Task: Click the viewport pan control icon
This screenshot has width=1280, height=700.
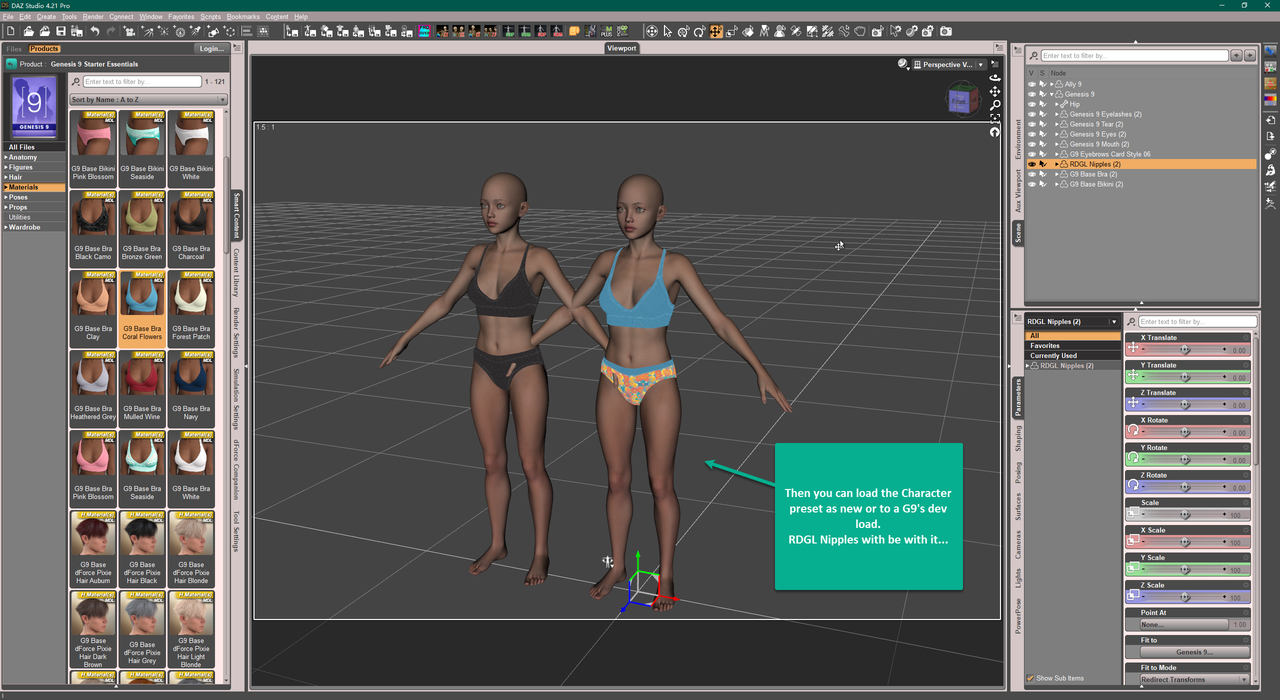Action: (x=995, y=91)
